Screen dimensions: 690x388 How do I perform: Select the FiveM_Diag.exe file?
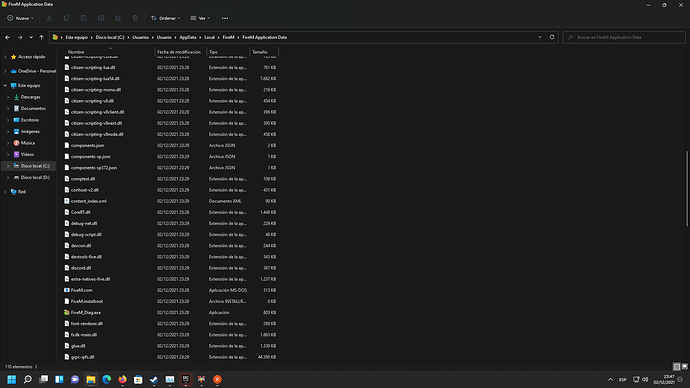86,312
